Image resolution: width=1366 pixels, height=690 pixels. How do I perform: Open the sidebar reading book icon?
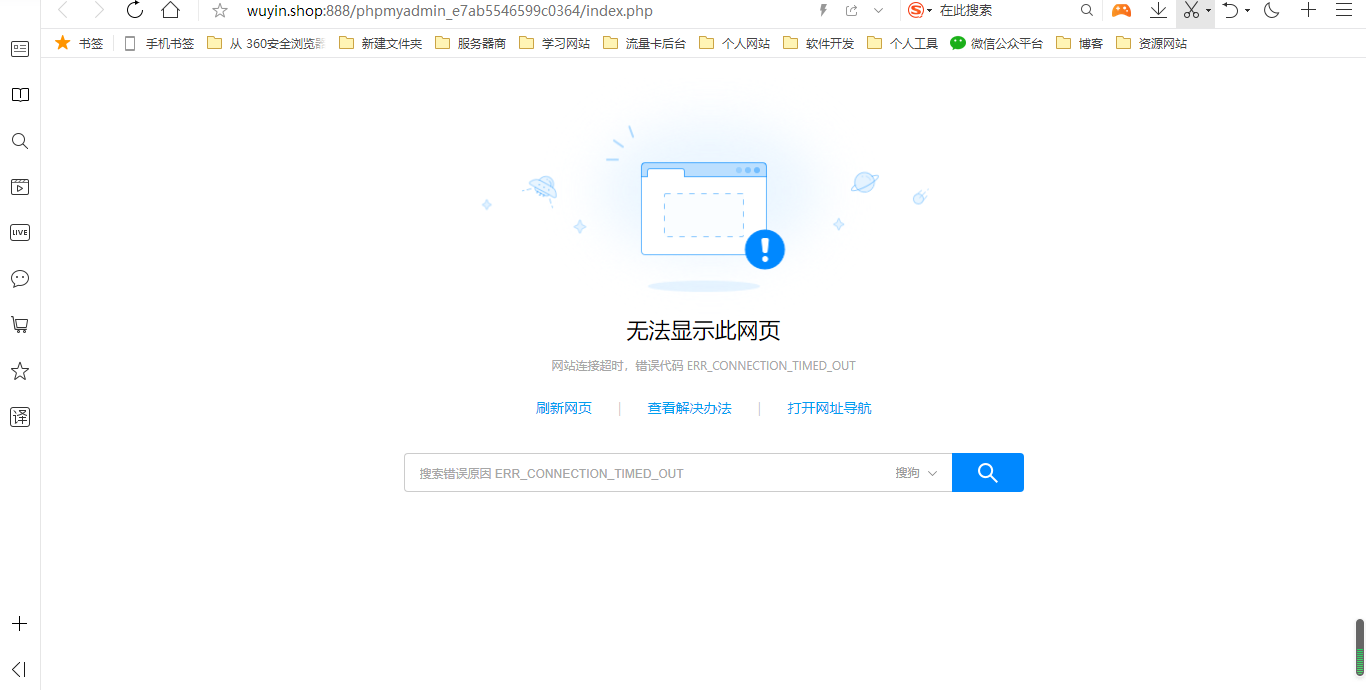(19, 95)
